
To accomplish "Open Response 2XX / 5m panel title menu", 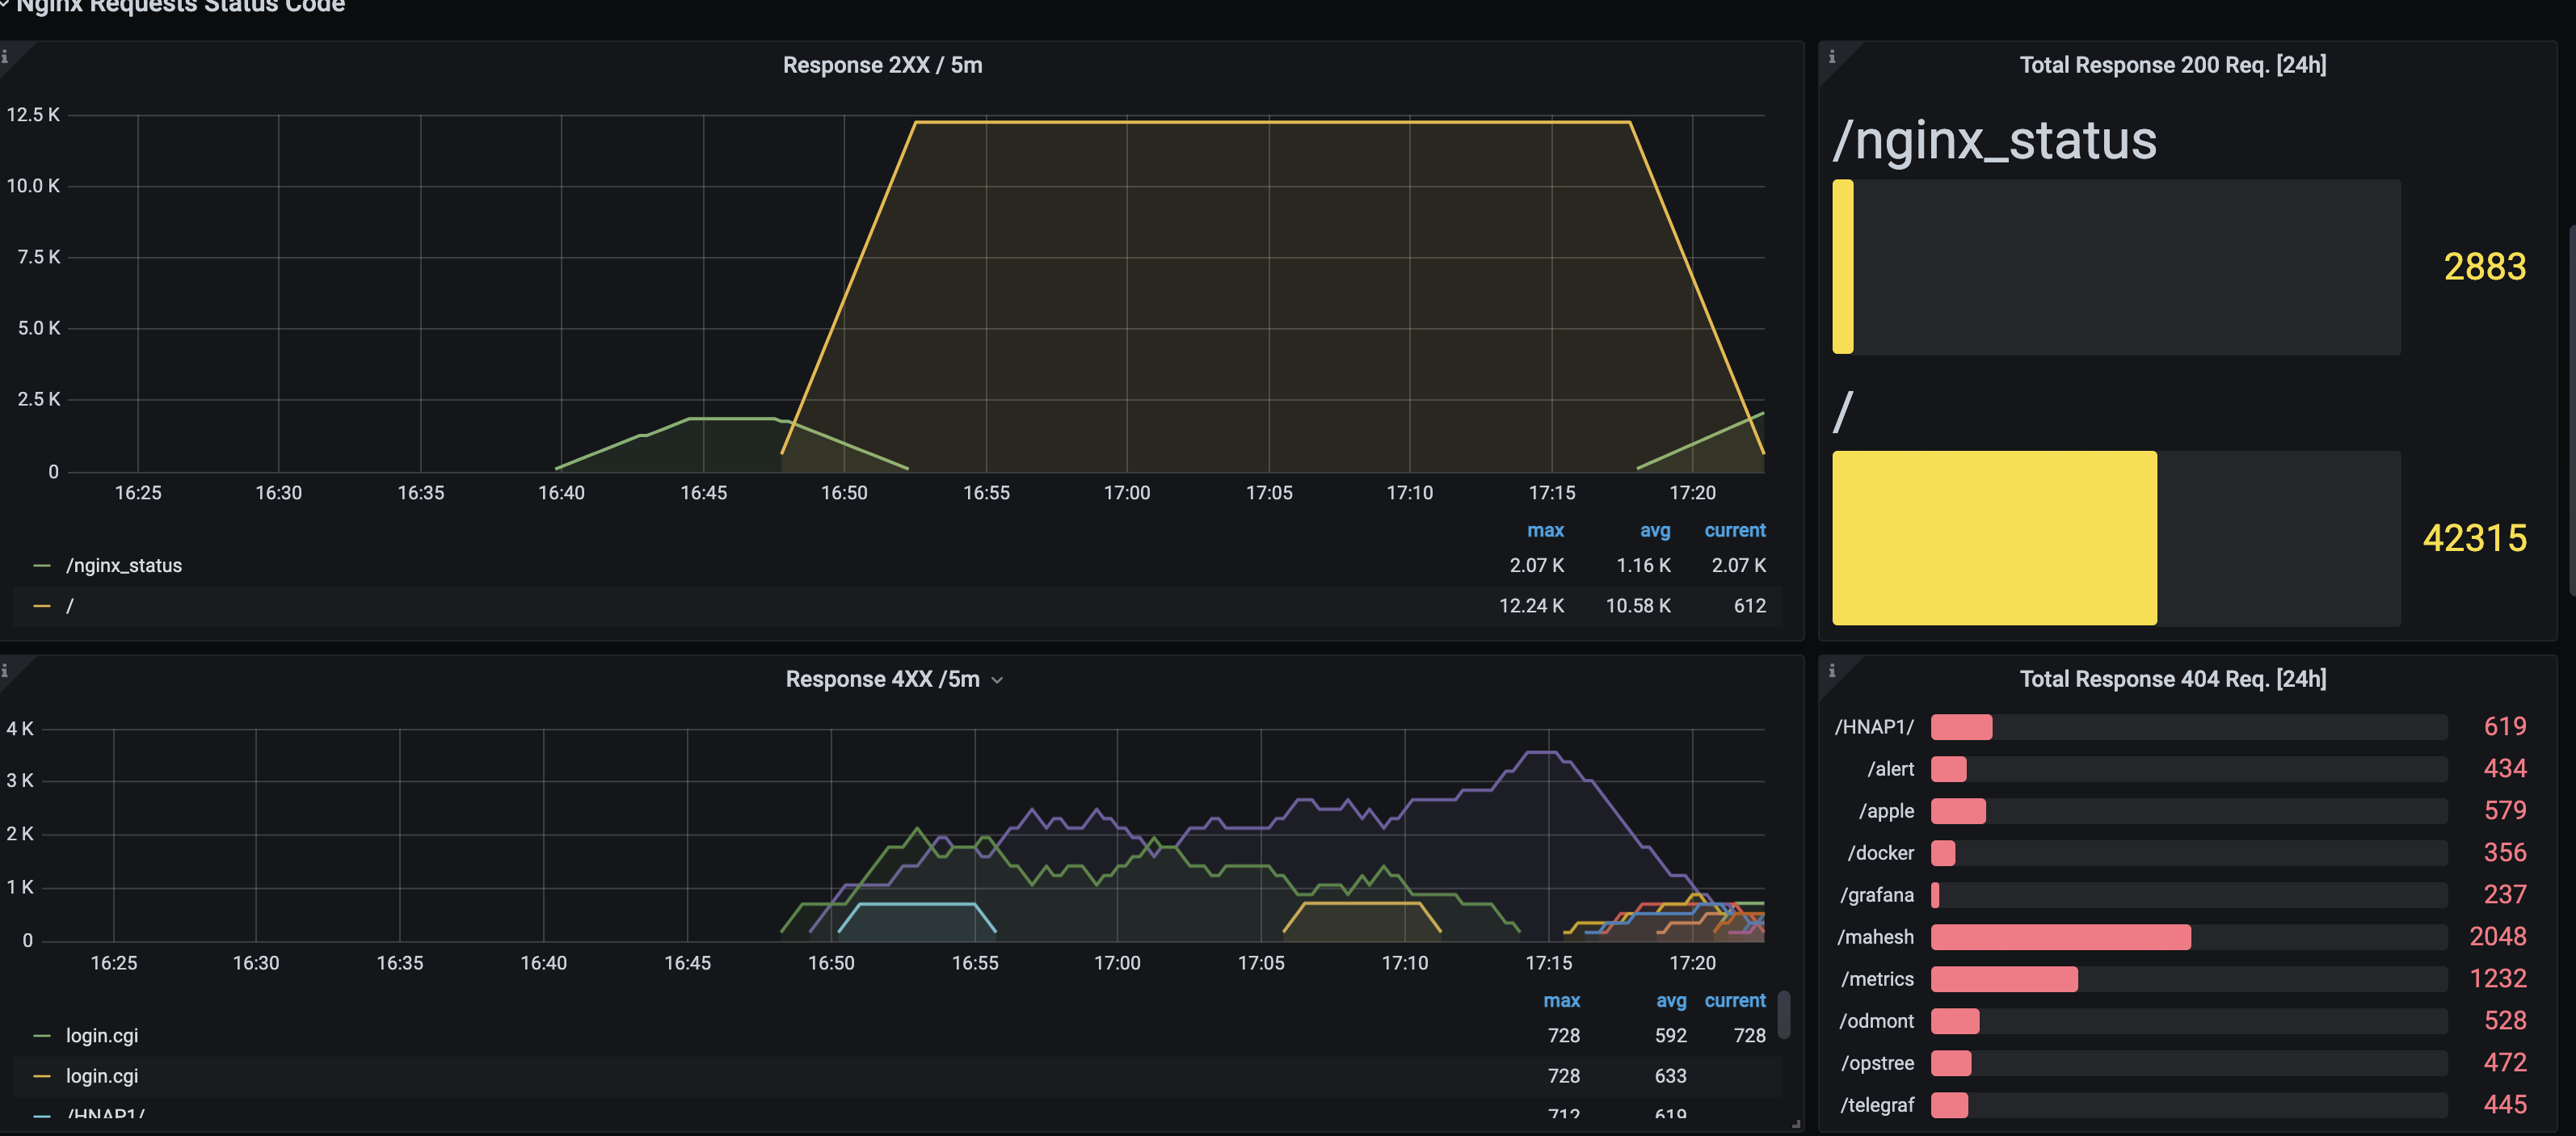I will 882,65.
